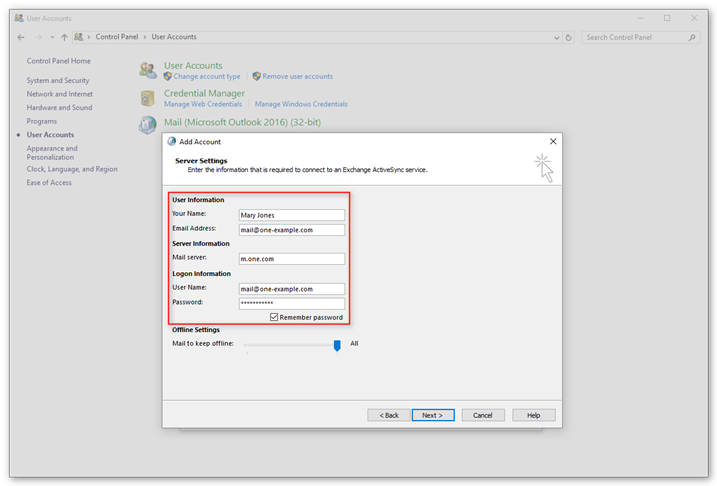Click the Back button in Add Account
717x486 pixels.
(389, 415)
